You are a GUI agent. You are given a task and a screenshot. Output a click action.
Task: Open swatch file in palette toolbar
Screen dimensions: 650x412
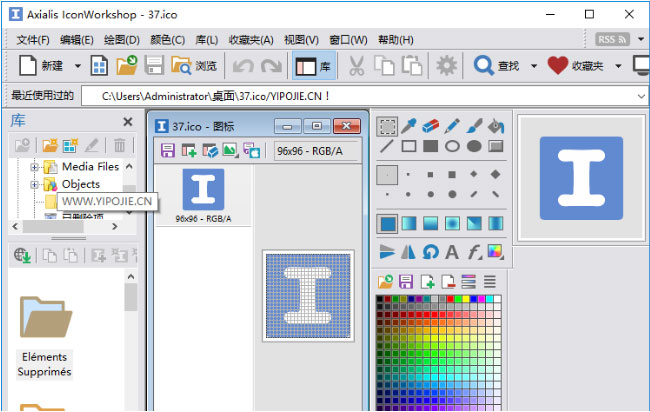coord(385,282)
